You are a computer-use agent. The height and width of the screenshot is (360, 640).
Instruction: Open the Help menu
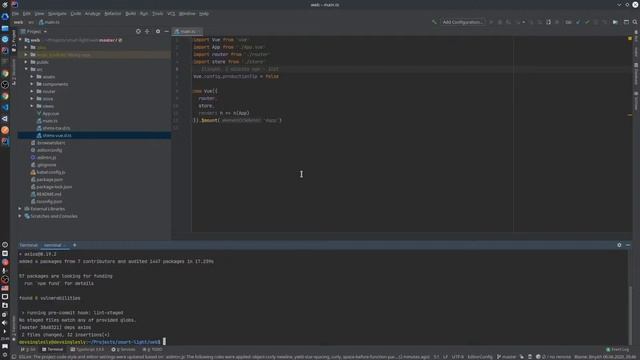(x=204, y=13)
